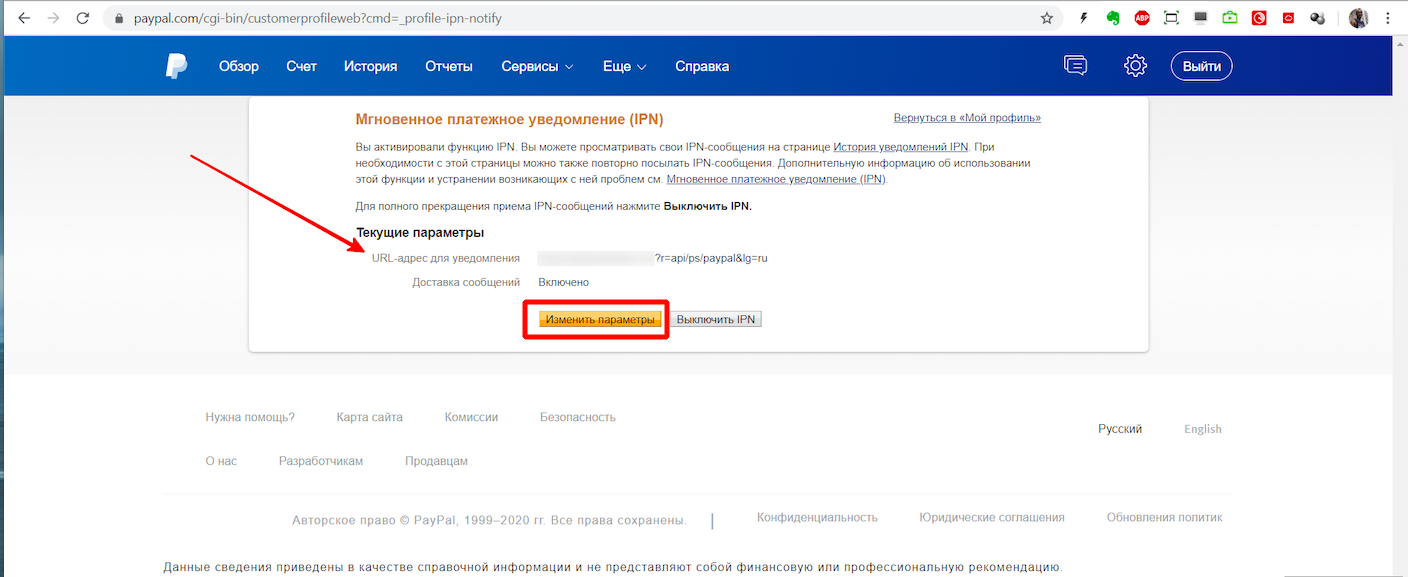Open account settings gear icon

point(1135,66)
